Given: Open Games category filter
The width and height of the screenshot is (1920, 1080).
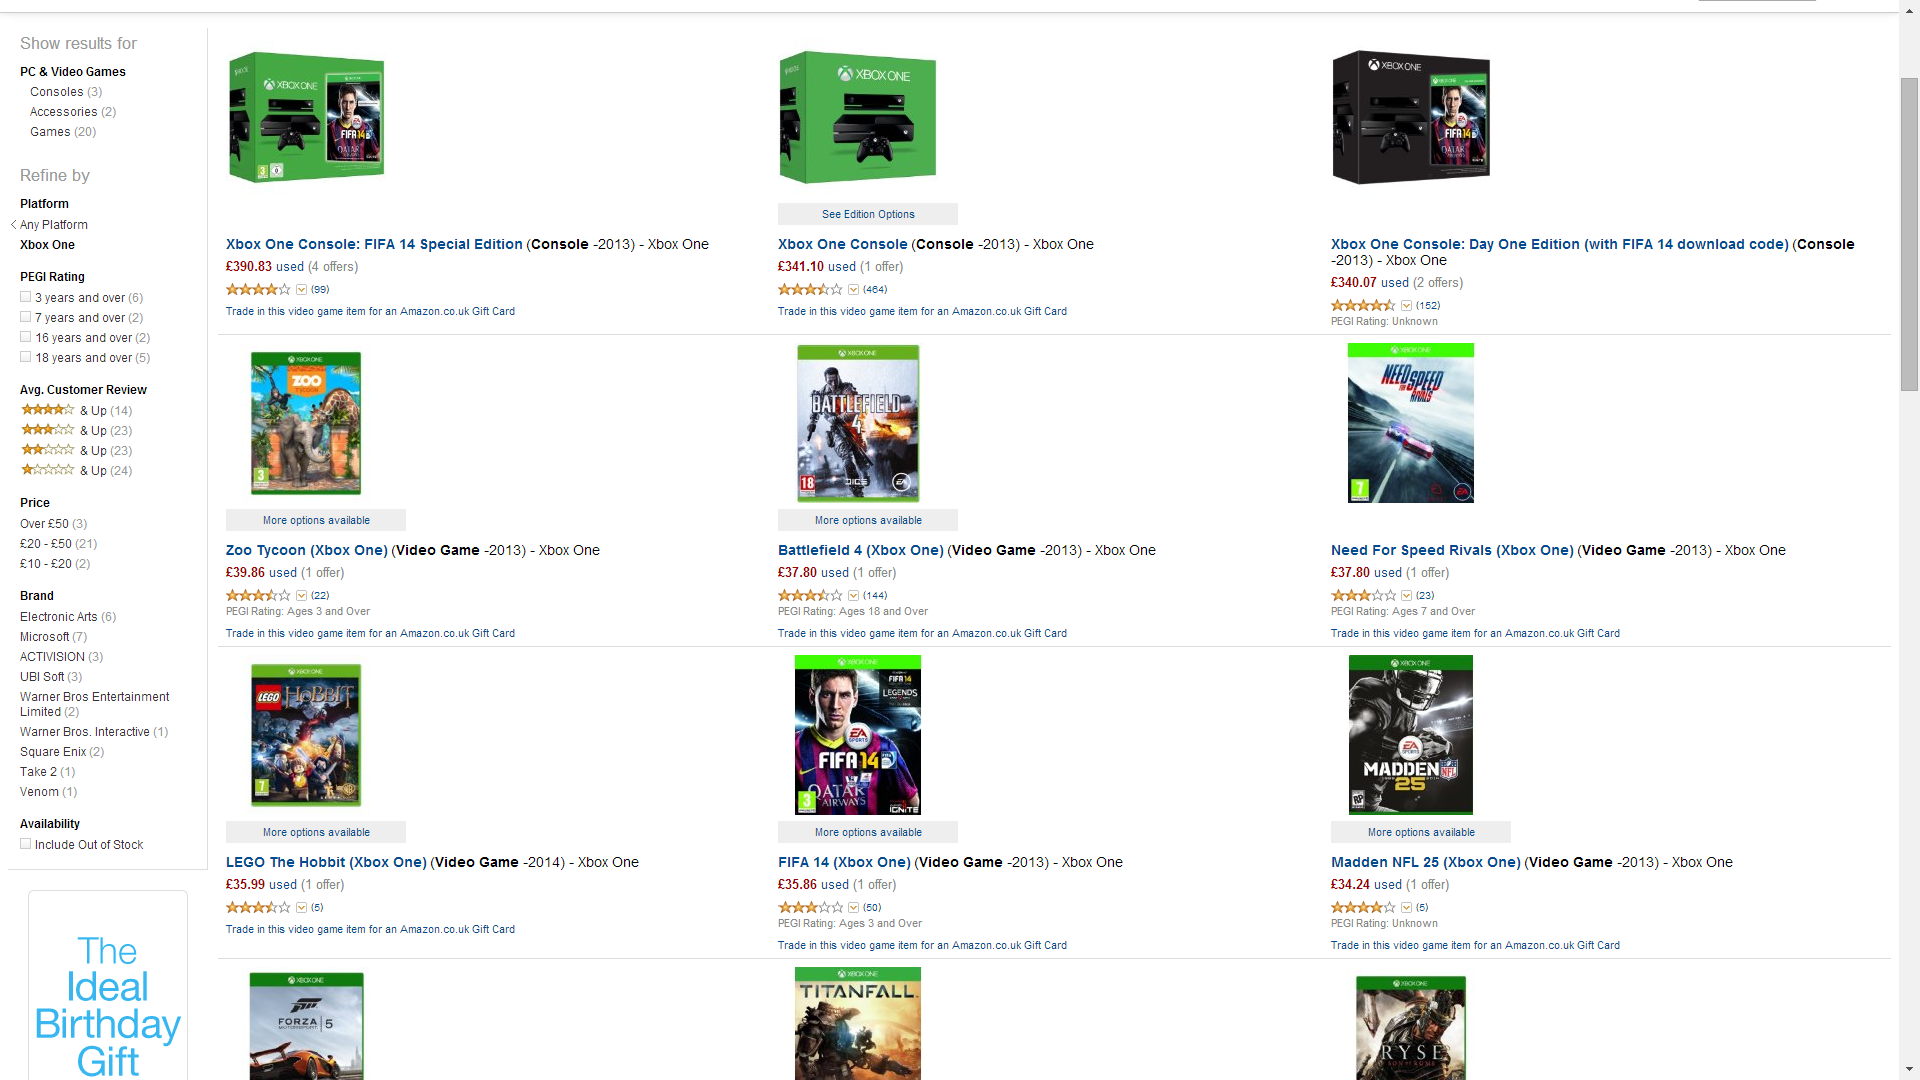Looking at the screenshot, I should (50, 132).
